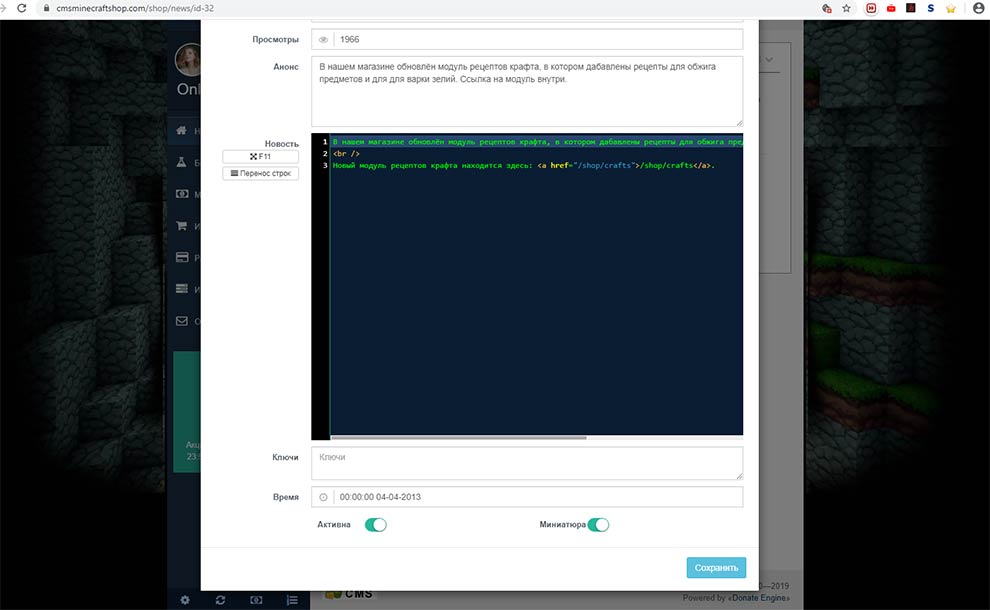Click the gear icon in the bottom bar
This screenshot has height=610, width=990.
click(x=184, y=600)
